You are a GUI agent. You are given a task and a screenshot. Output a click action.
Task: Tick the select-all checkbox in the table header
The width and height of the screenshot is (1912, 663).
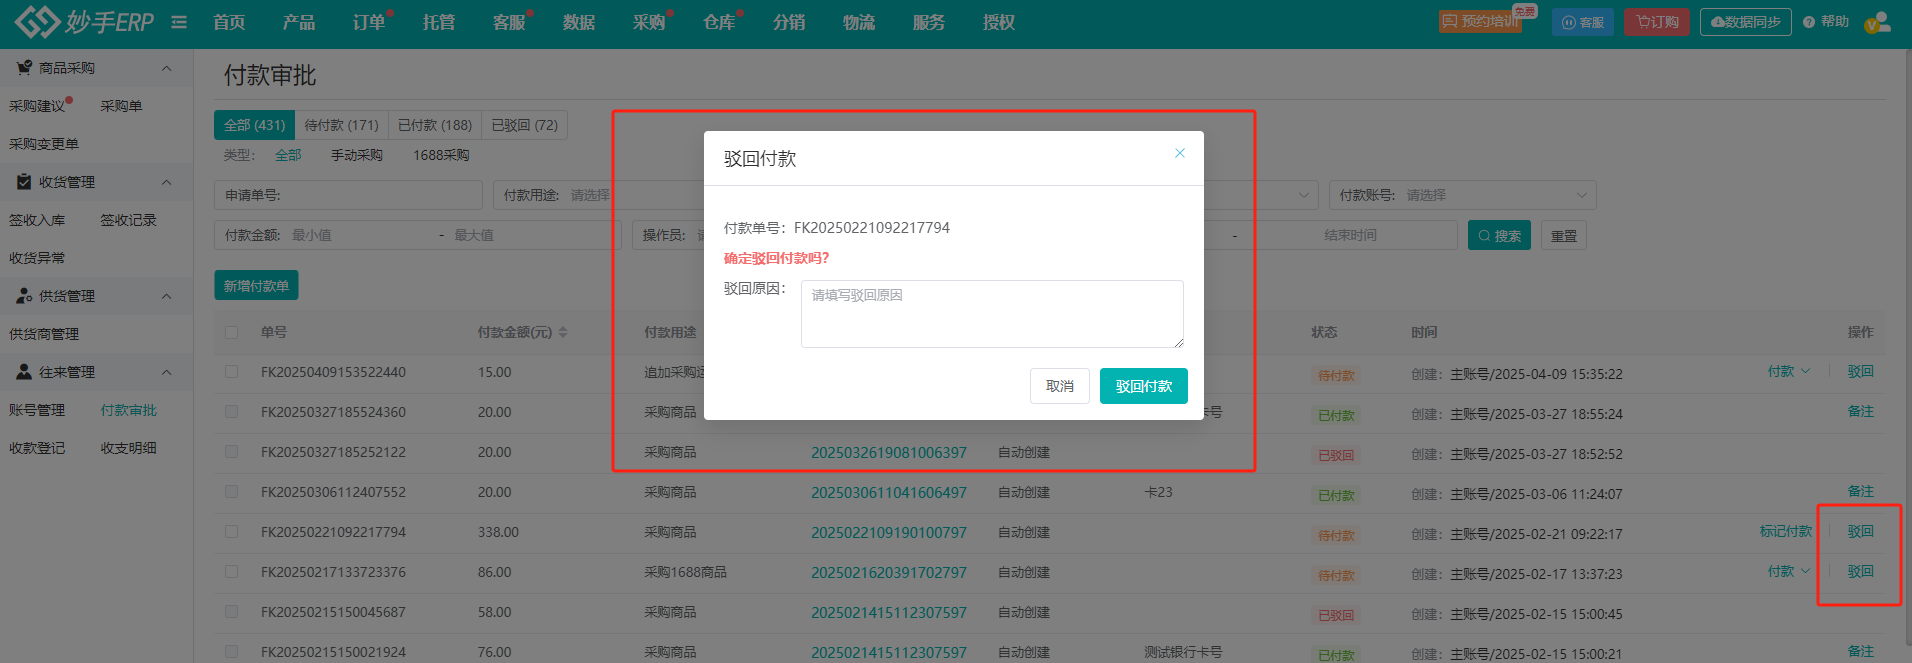[232, 332]
